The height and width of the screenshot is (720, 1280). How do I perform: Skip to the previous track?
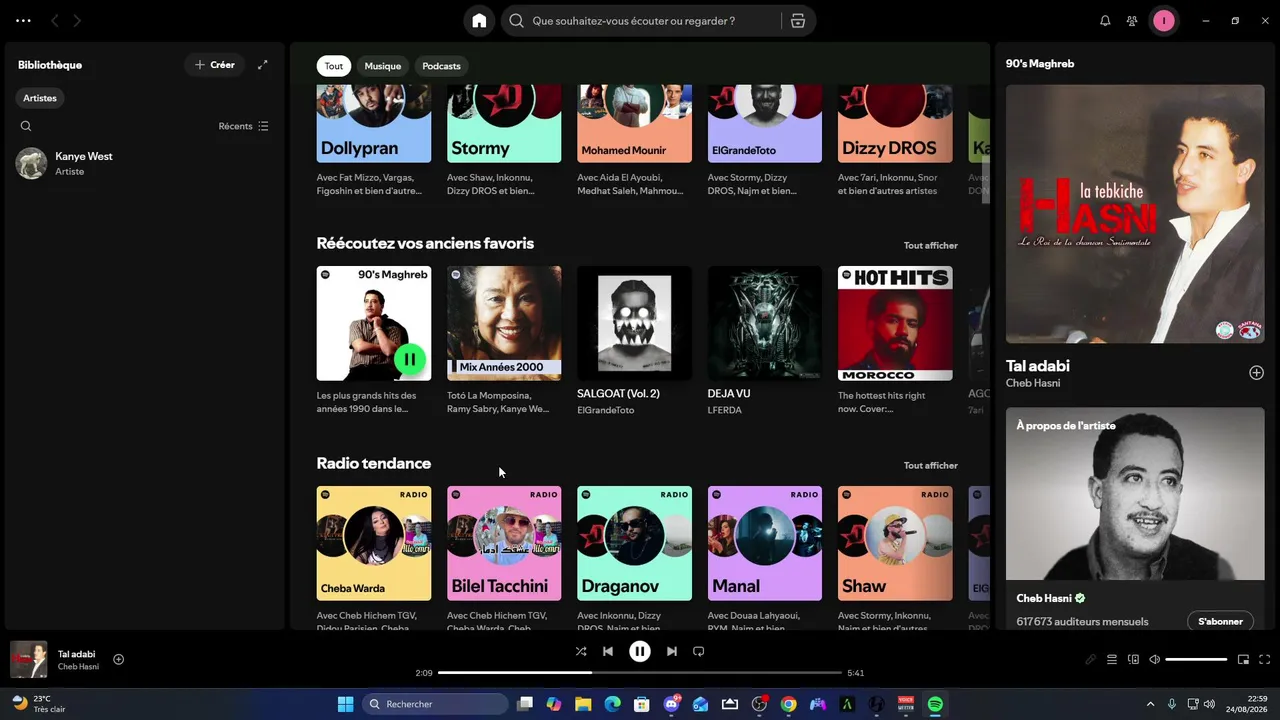608,651
